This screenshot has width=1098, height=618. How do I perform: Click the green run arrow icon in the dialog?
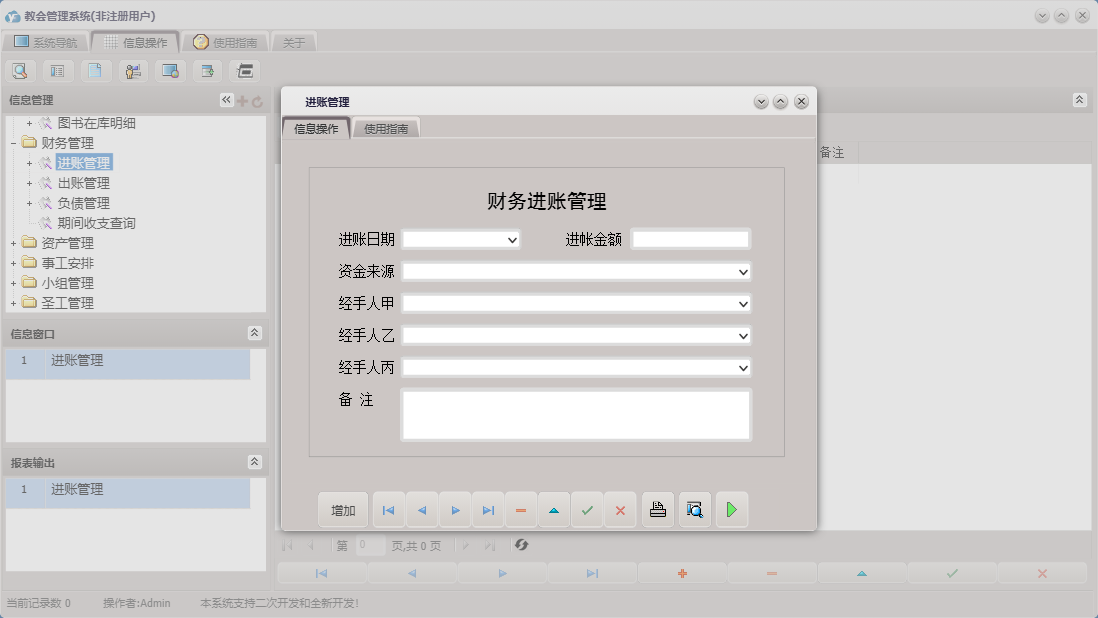731,509
